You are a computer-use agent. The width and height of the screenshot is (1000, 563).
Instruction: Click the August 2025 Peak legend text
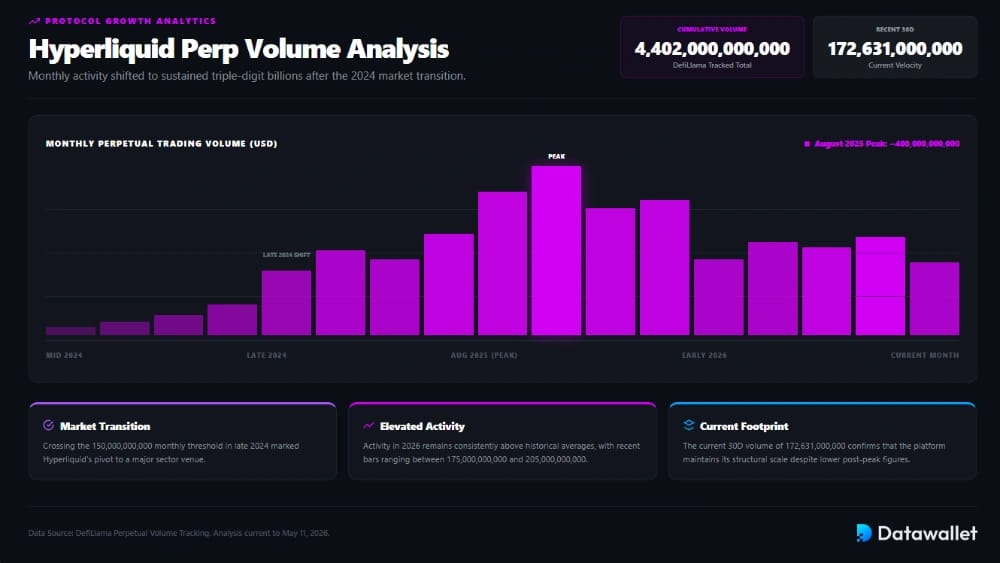886,144
